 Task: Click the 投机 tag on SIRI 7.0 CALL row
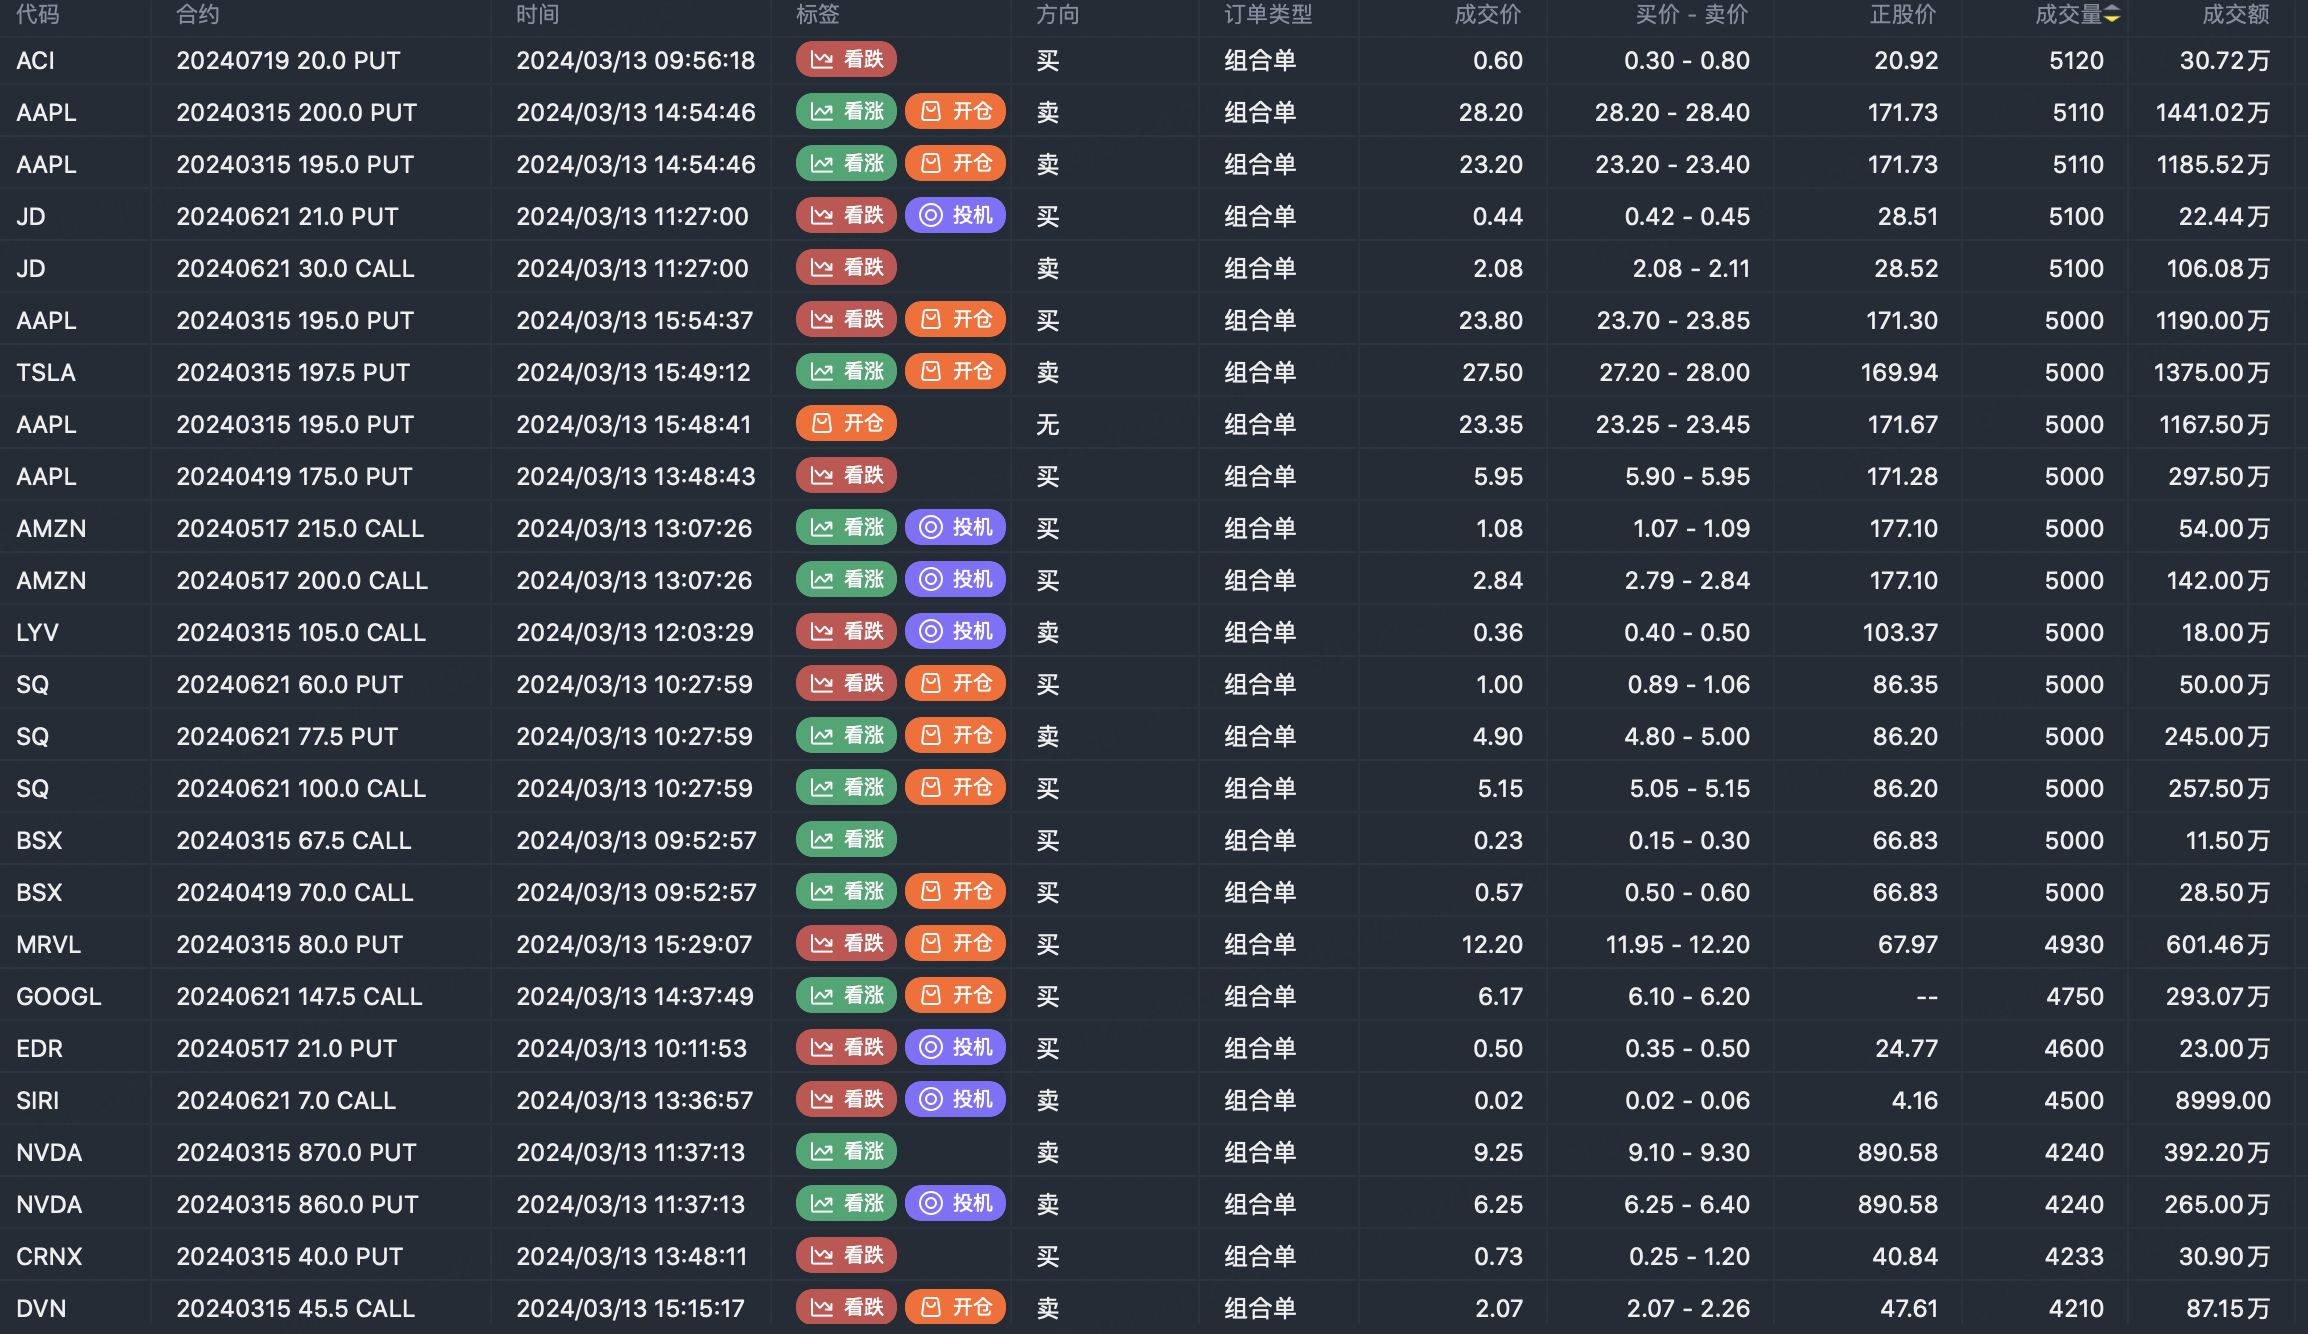pyautogui.click(x=955, y=1100)
